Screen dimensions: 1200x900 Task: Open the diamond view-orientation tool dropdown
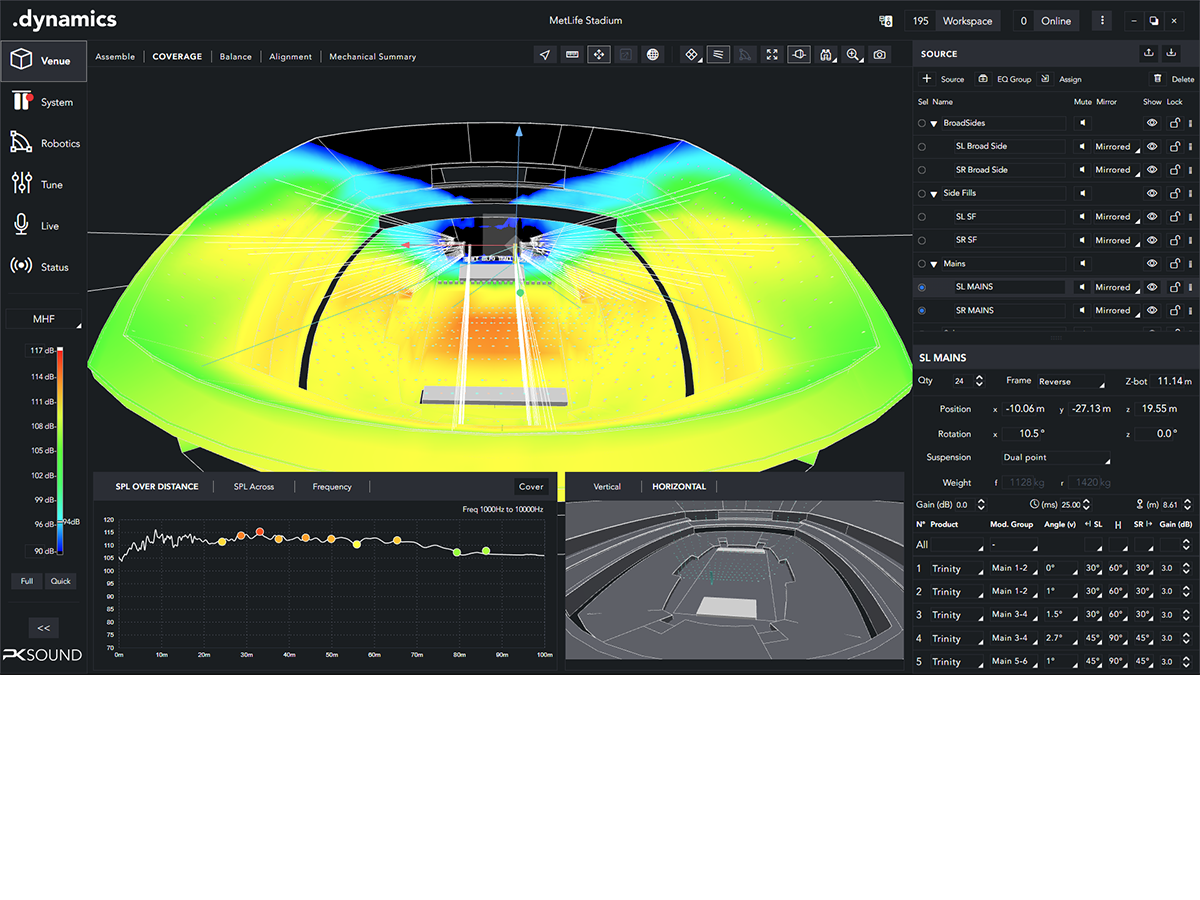tap(692, 55)
